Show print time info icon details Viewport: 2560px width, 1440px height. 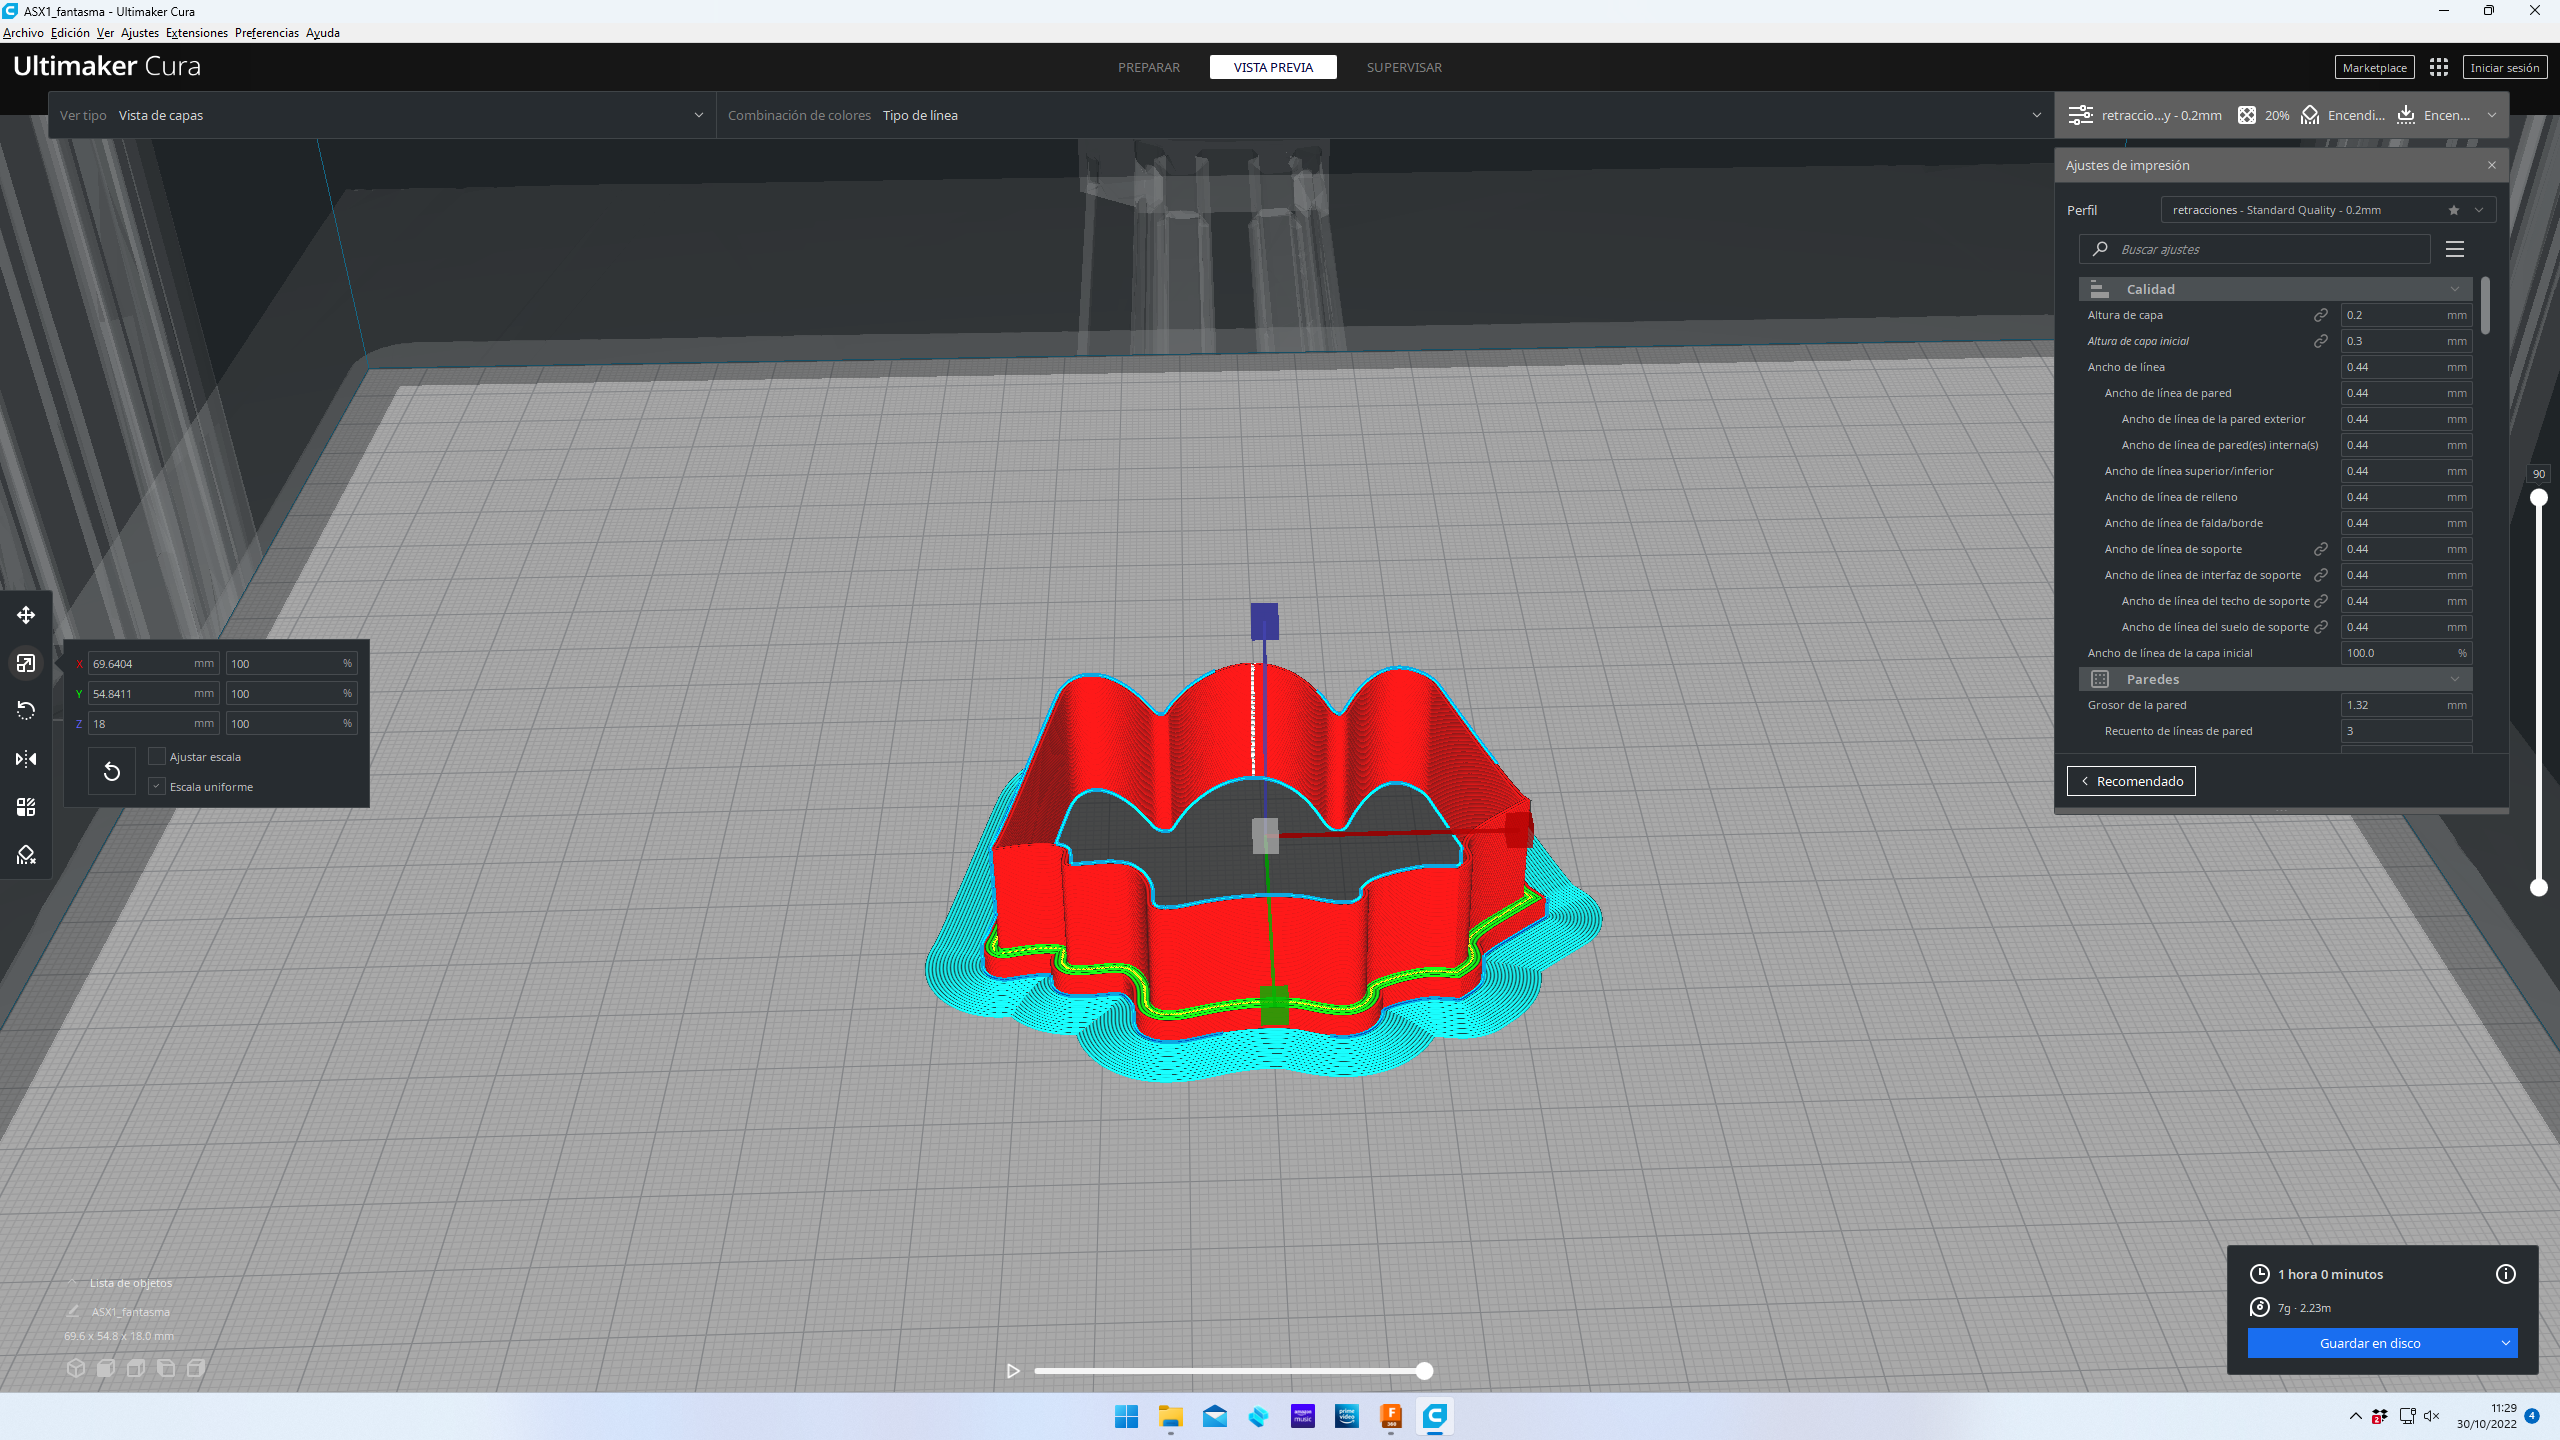[x=2505, y=1274]
